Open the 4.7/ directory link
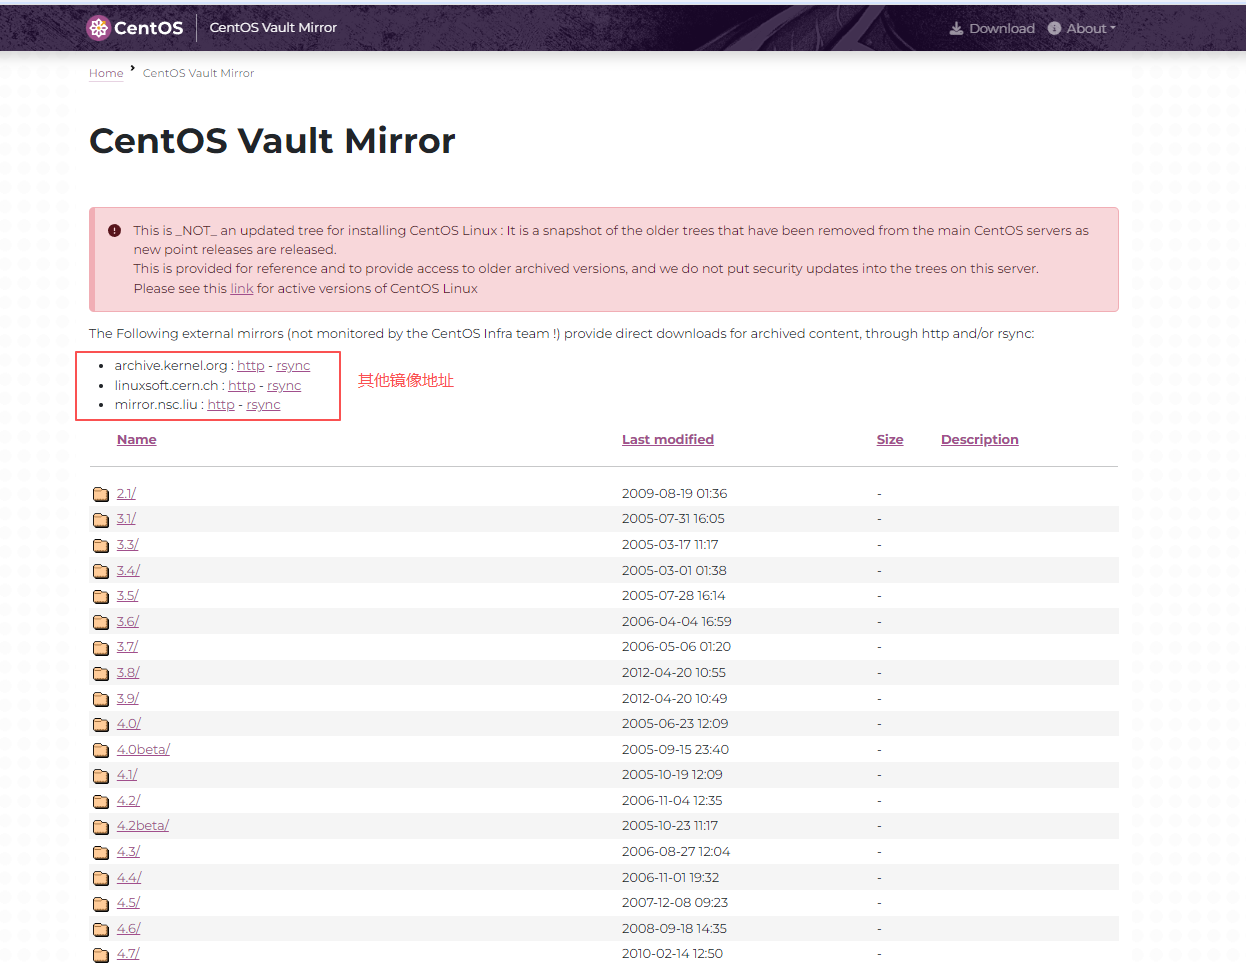This screenshot has height=966, width=1246. click(128, 954)
